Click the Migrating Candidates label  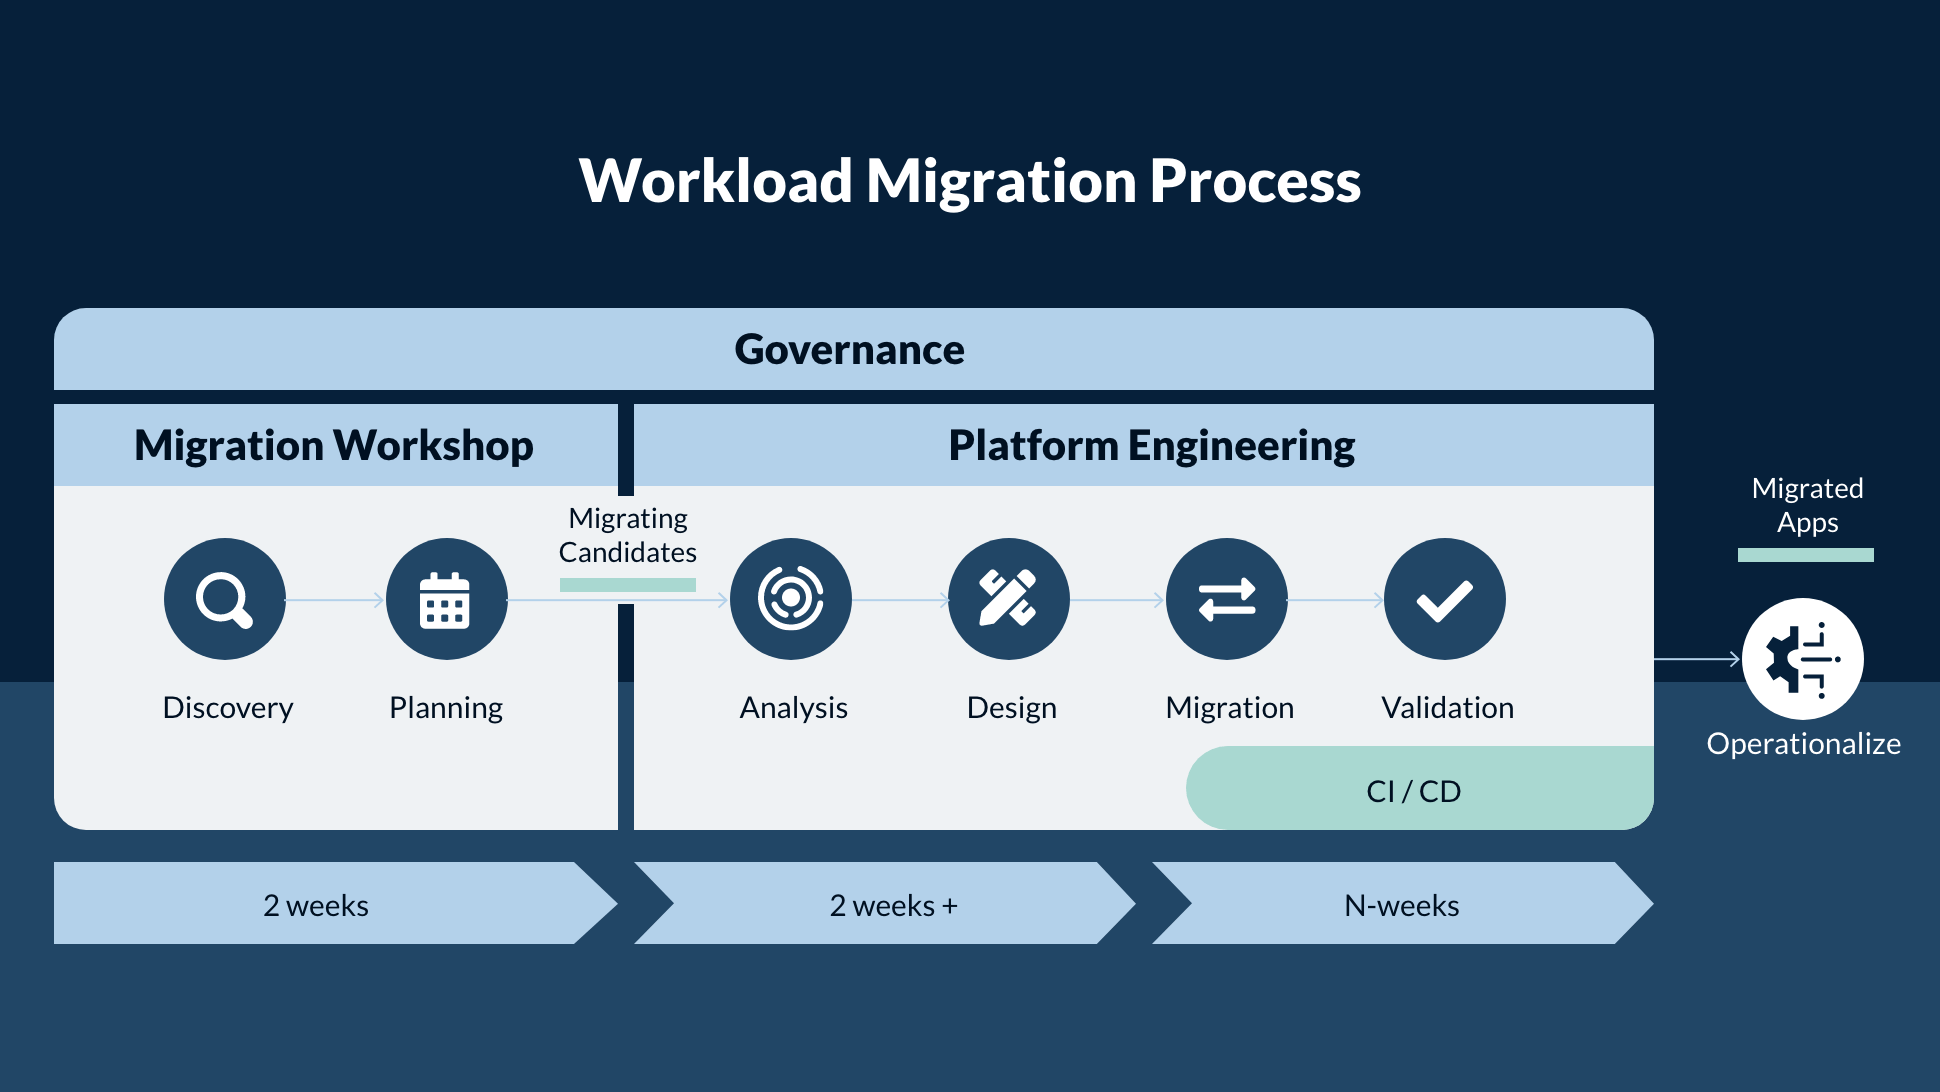627,535
